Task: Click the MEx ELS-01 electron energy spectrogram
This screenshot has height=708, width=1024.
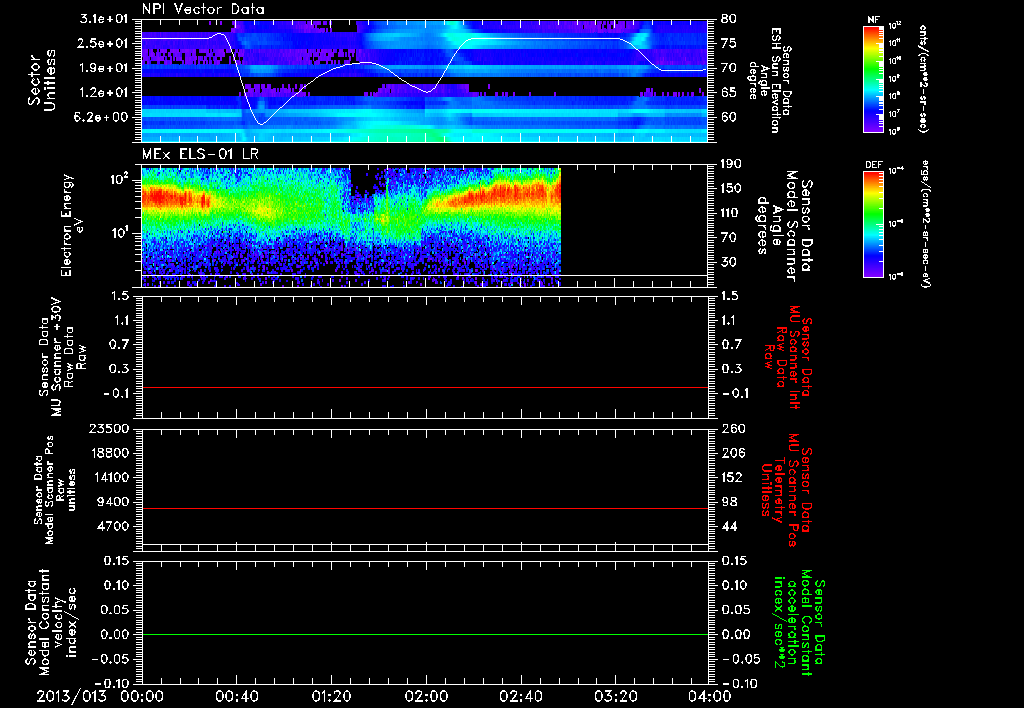Action: (x=351, y=227)
